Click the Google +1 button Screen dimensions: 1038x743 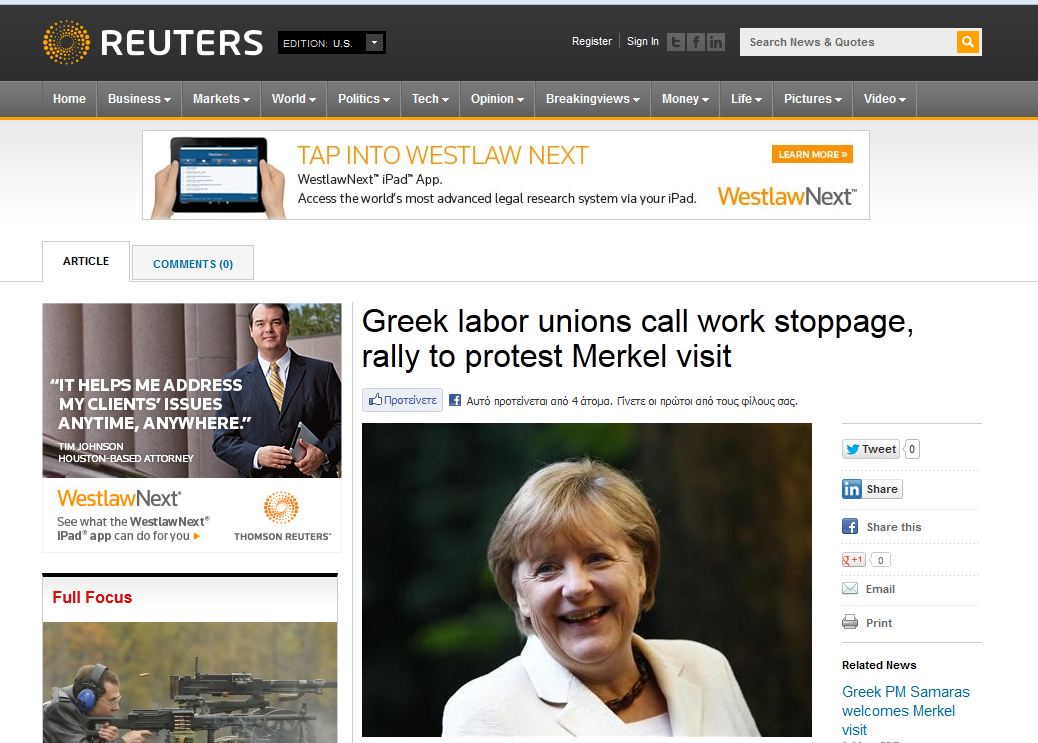(853, 560)
